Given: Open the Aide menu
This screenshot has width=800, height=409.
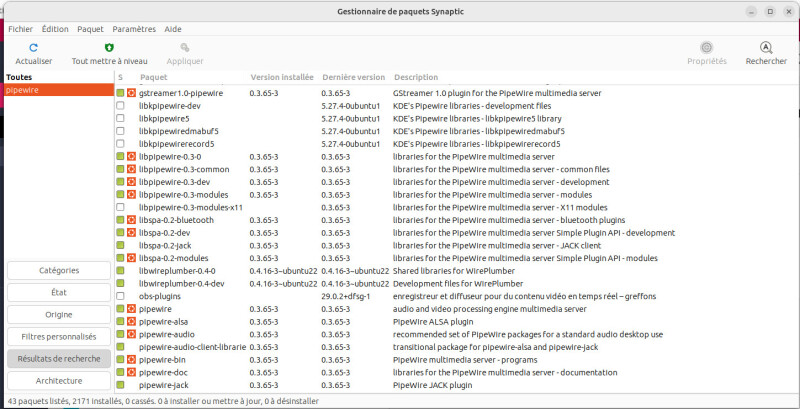Looking at the screenshot, I should pyautogui.click(x=173, y=29).
